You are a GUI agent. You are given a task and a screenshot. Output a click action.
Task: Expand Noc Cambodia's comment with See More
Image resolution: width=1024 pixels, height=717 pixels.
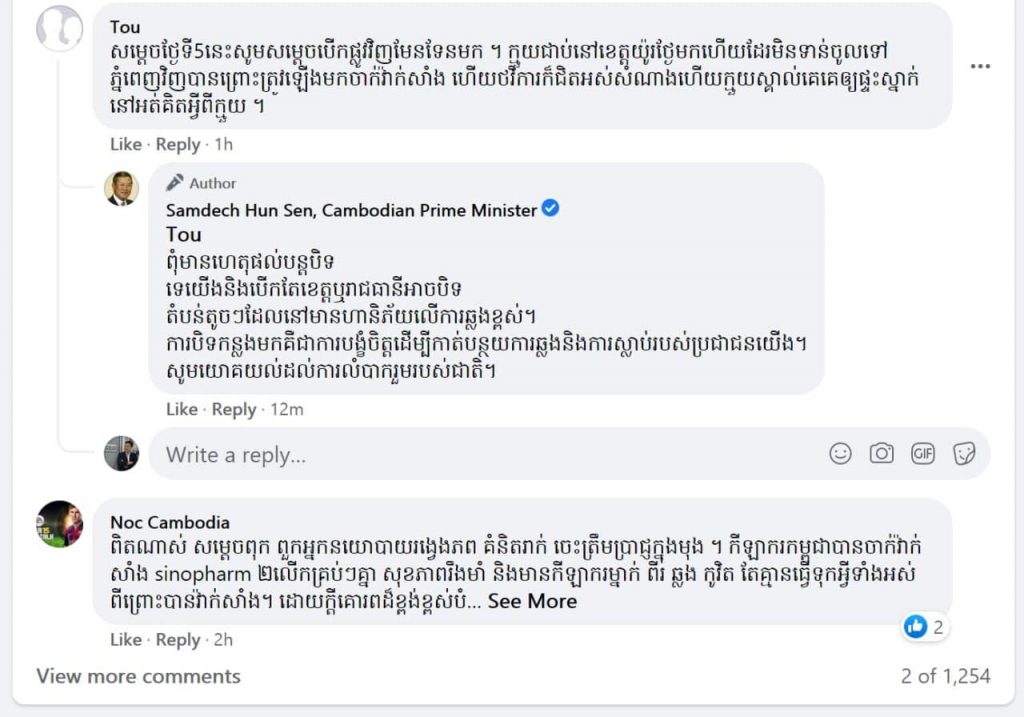pos(532,601)
